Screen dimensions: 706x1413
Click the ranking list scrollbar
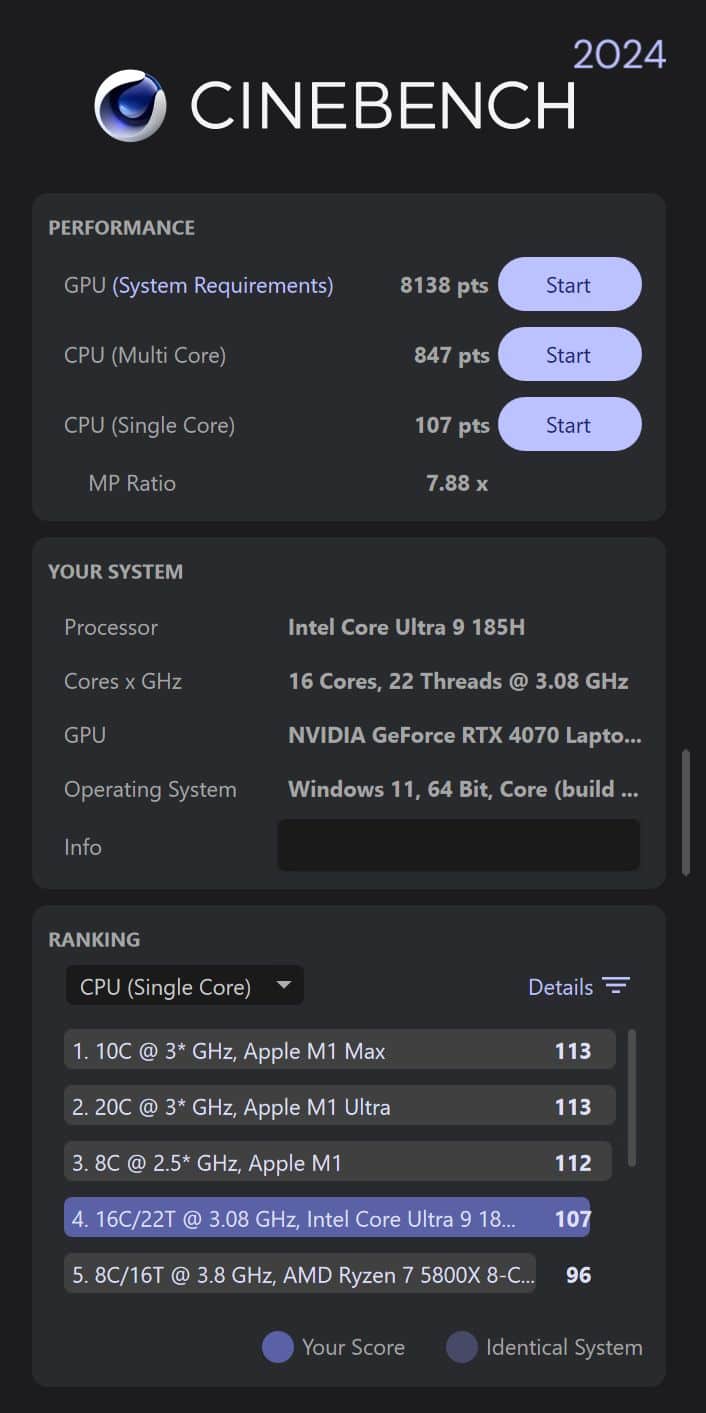click(631, 1098)
